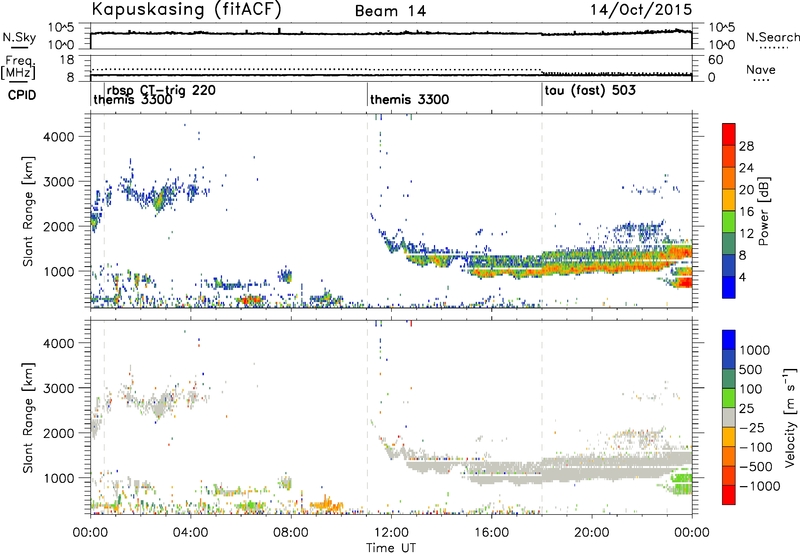This screenshot has width=800, height=554.
Task: Click the 'CPID' row label
Action: (22, 95)
